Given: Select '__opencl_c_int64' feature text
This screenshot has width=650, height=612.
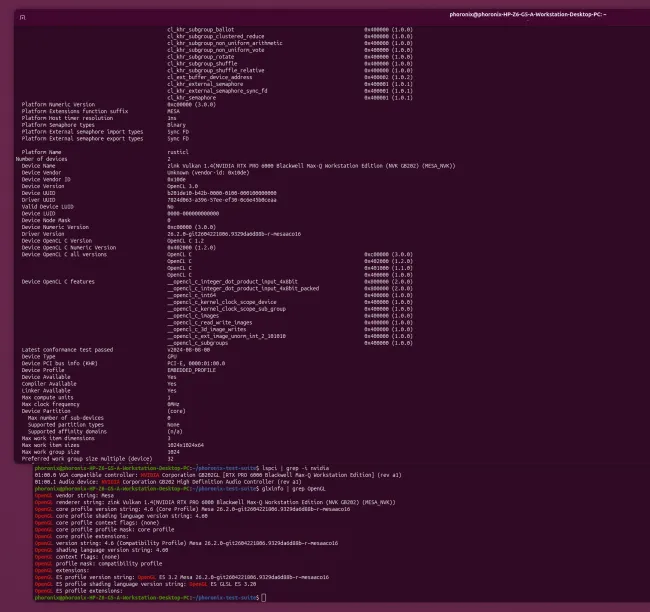Looking at the screenshot, I should [192, 295].
